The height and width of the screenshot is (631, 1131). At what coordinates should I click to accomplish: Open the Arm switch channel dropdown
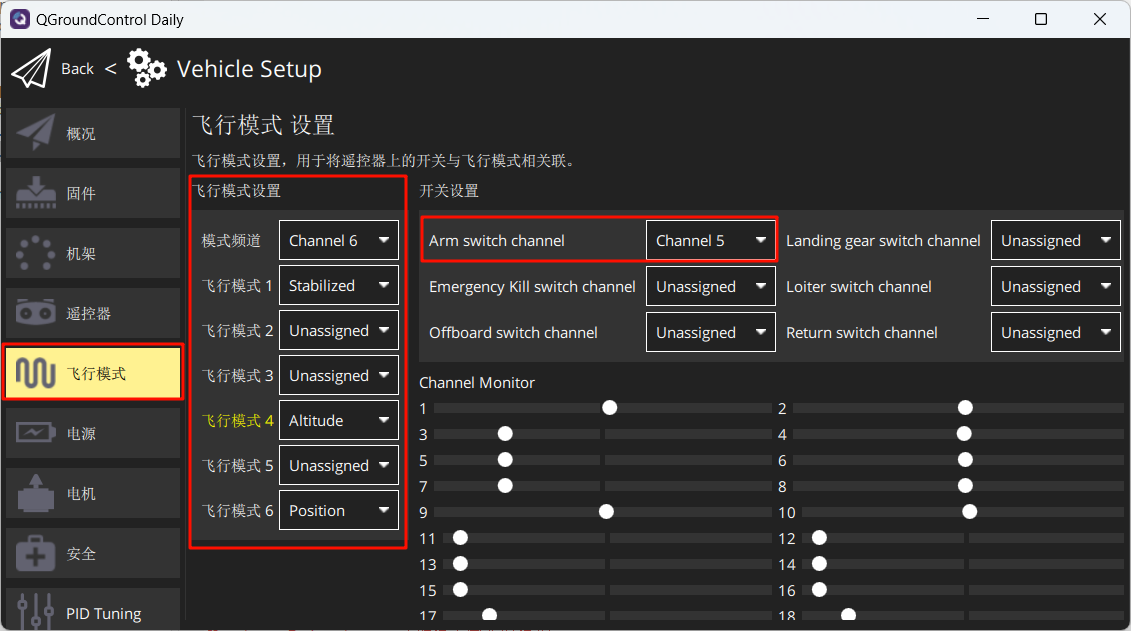tap(710, 241)
